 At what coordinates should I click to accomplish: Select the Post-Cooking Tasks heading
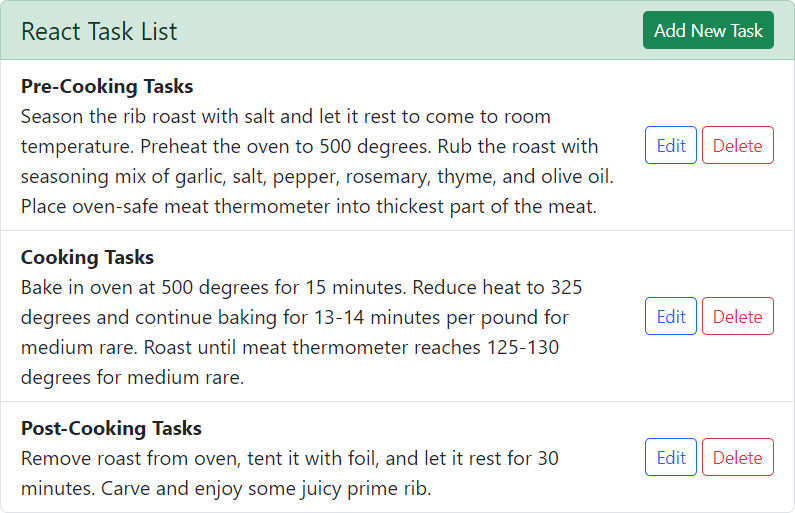tap(111, 428)
